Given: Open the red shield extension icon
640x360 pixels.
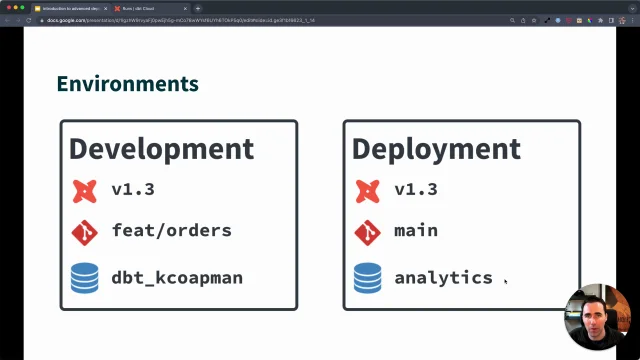Looking at the screenshot, I should (x=569, y=20).
